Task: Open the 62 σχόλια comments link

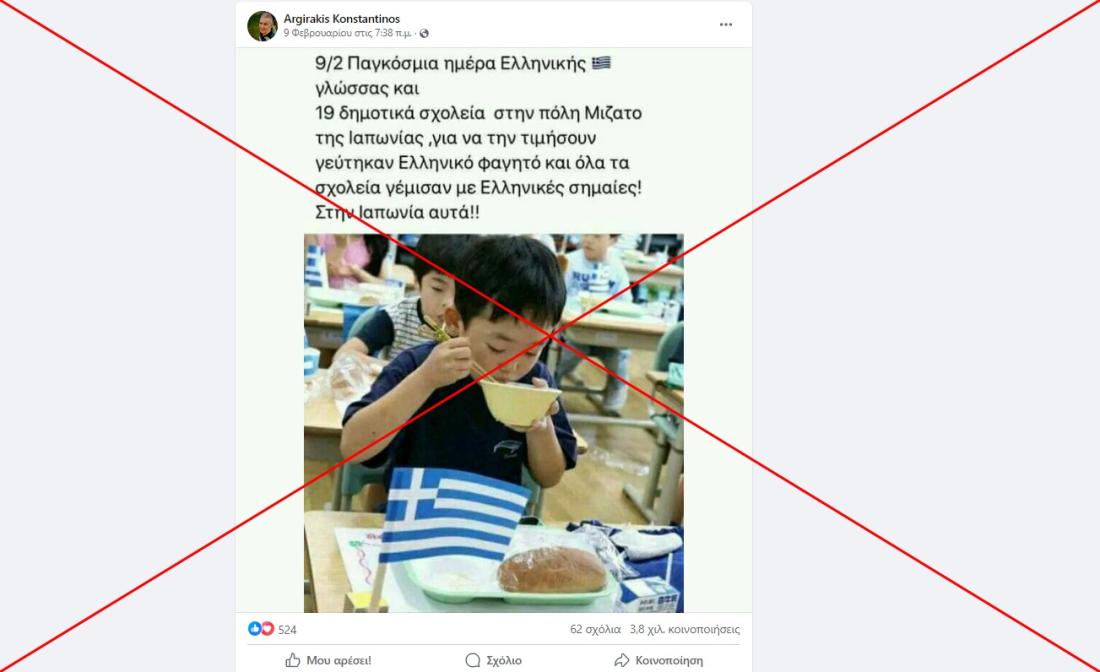Action: click(x=595, y=629)
